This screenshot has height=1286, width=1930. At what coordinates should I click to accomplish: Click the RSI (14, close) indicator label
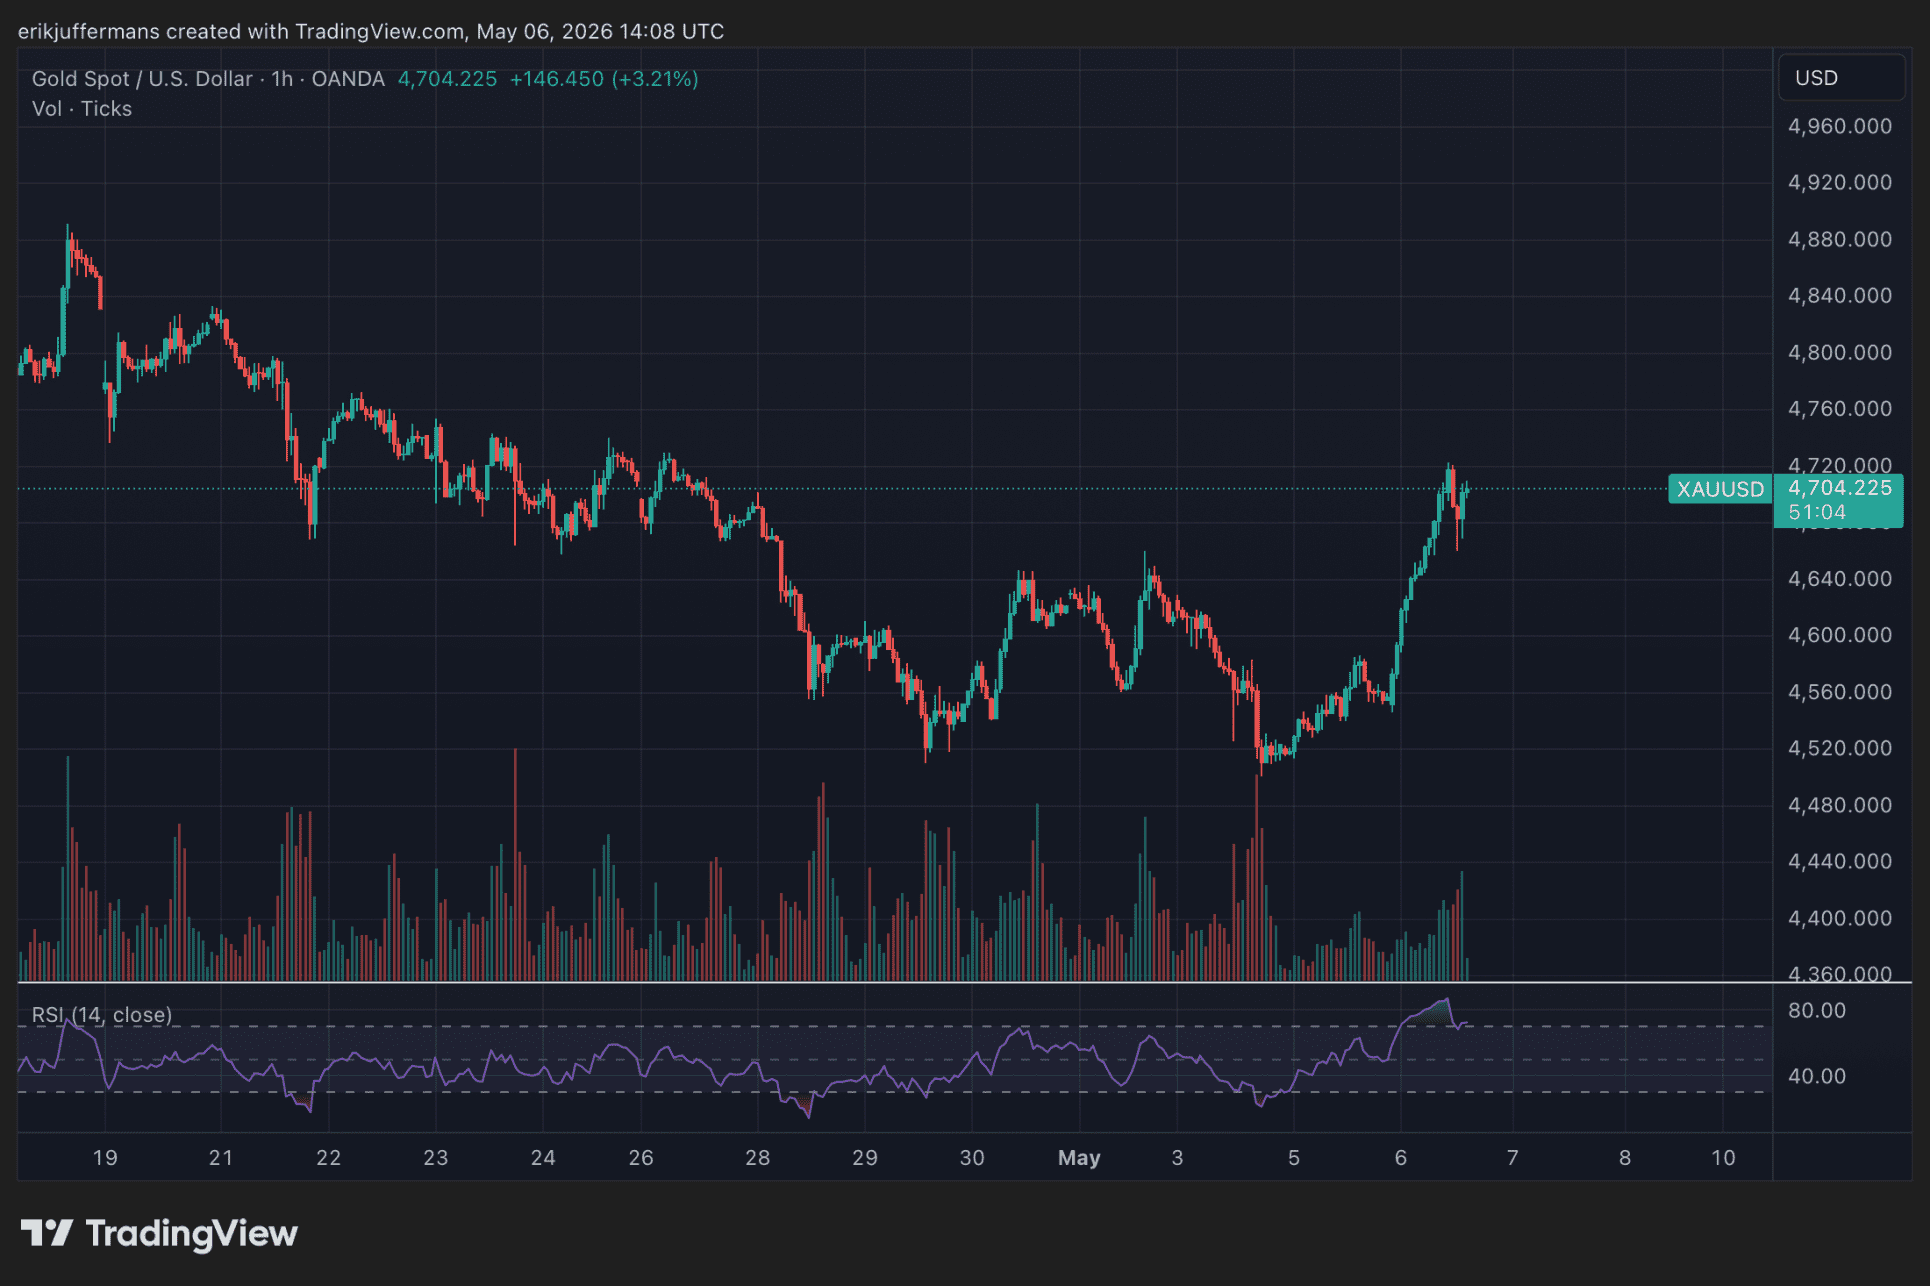tap(102, 1015)
